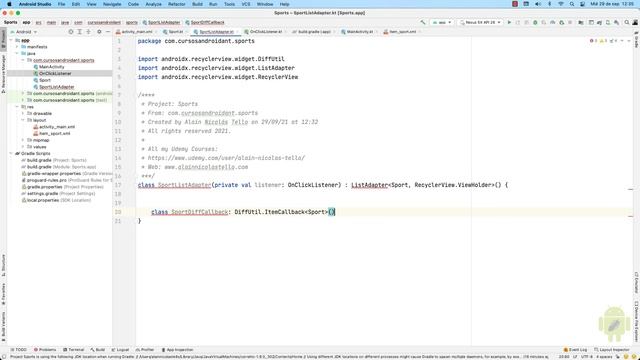The image size is (640, 360).
Task: Hide the project panel with minus icon
Action: (x=108, y=32)
